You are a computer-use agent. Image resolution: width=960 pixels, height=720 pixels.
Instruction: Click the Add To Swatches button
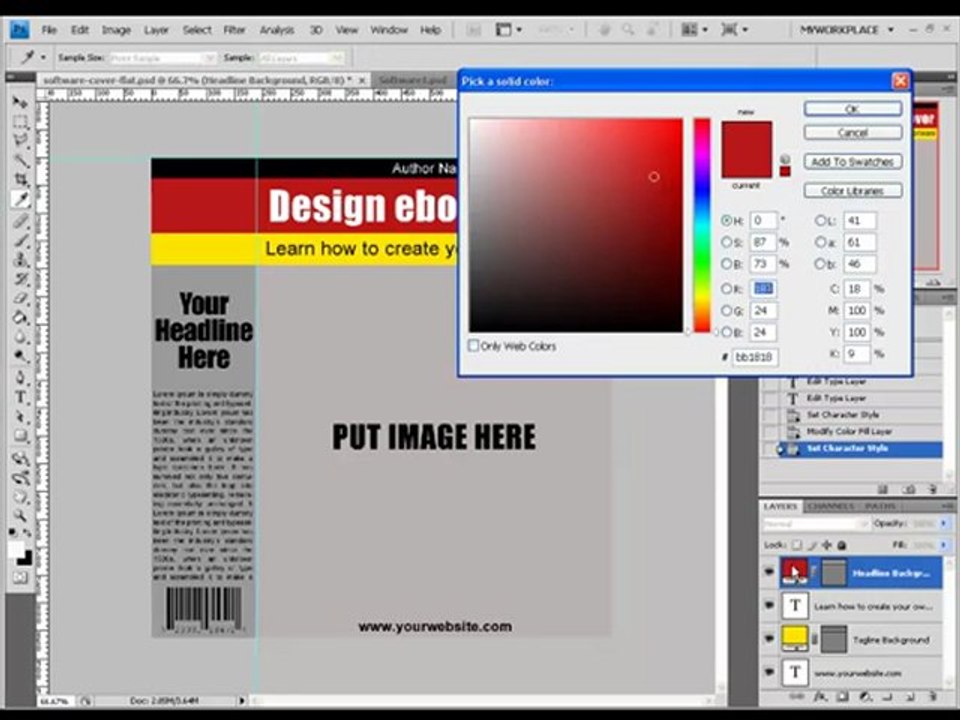tap(852, 162)
